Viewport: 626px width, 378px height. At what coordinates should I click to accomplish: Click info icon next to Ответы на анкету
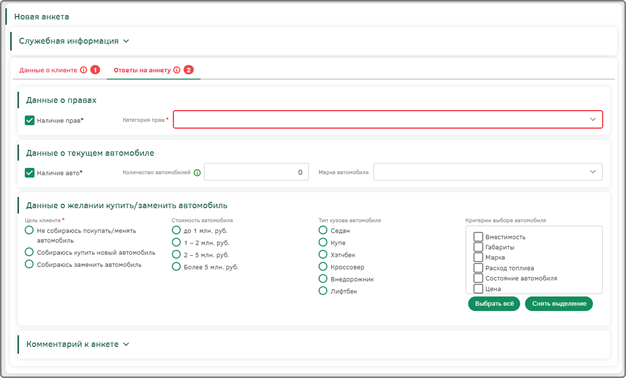click(x=177, y=70)
